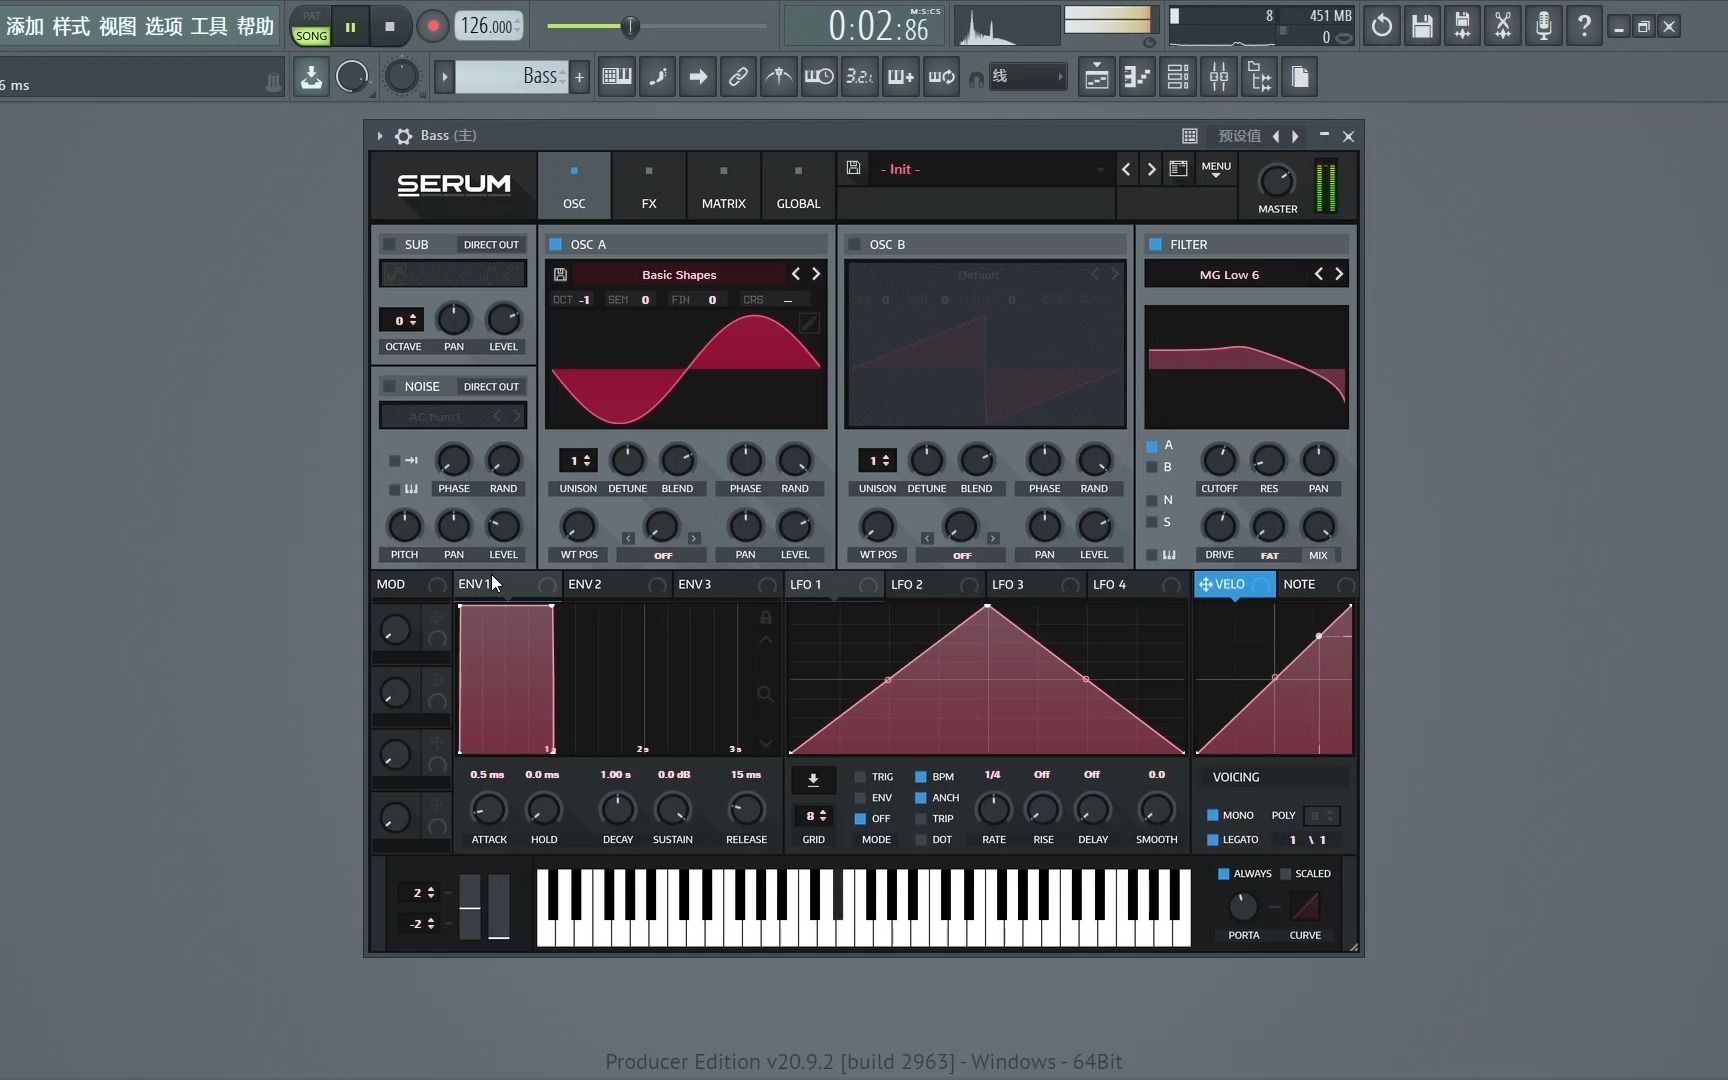Adjust the filter CUTOFF knob

click(x=1219, y=460)
